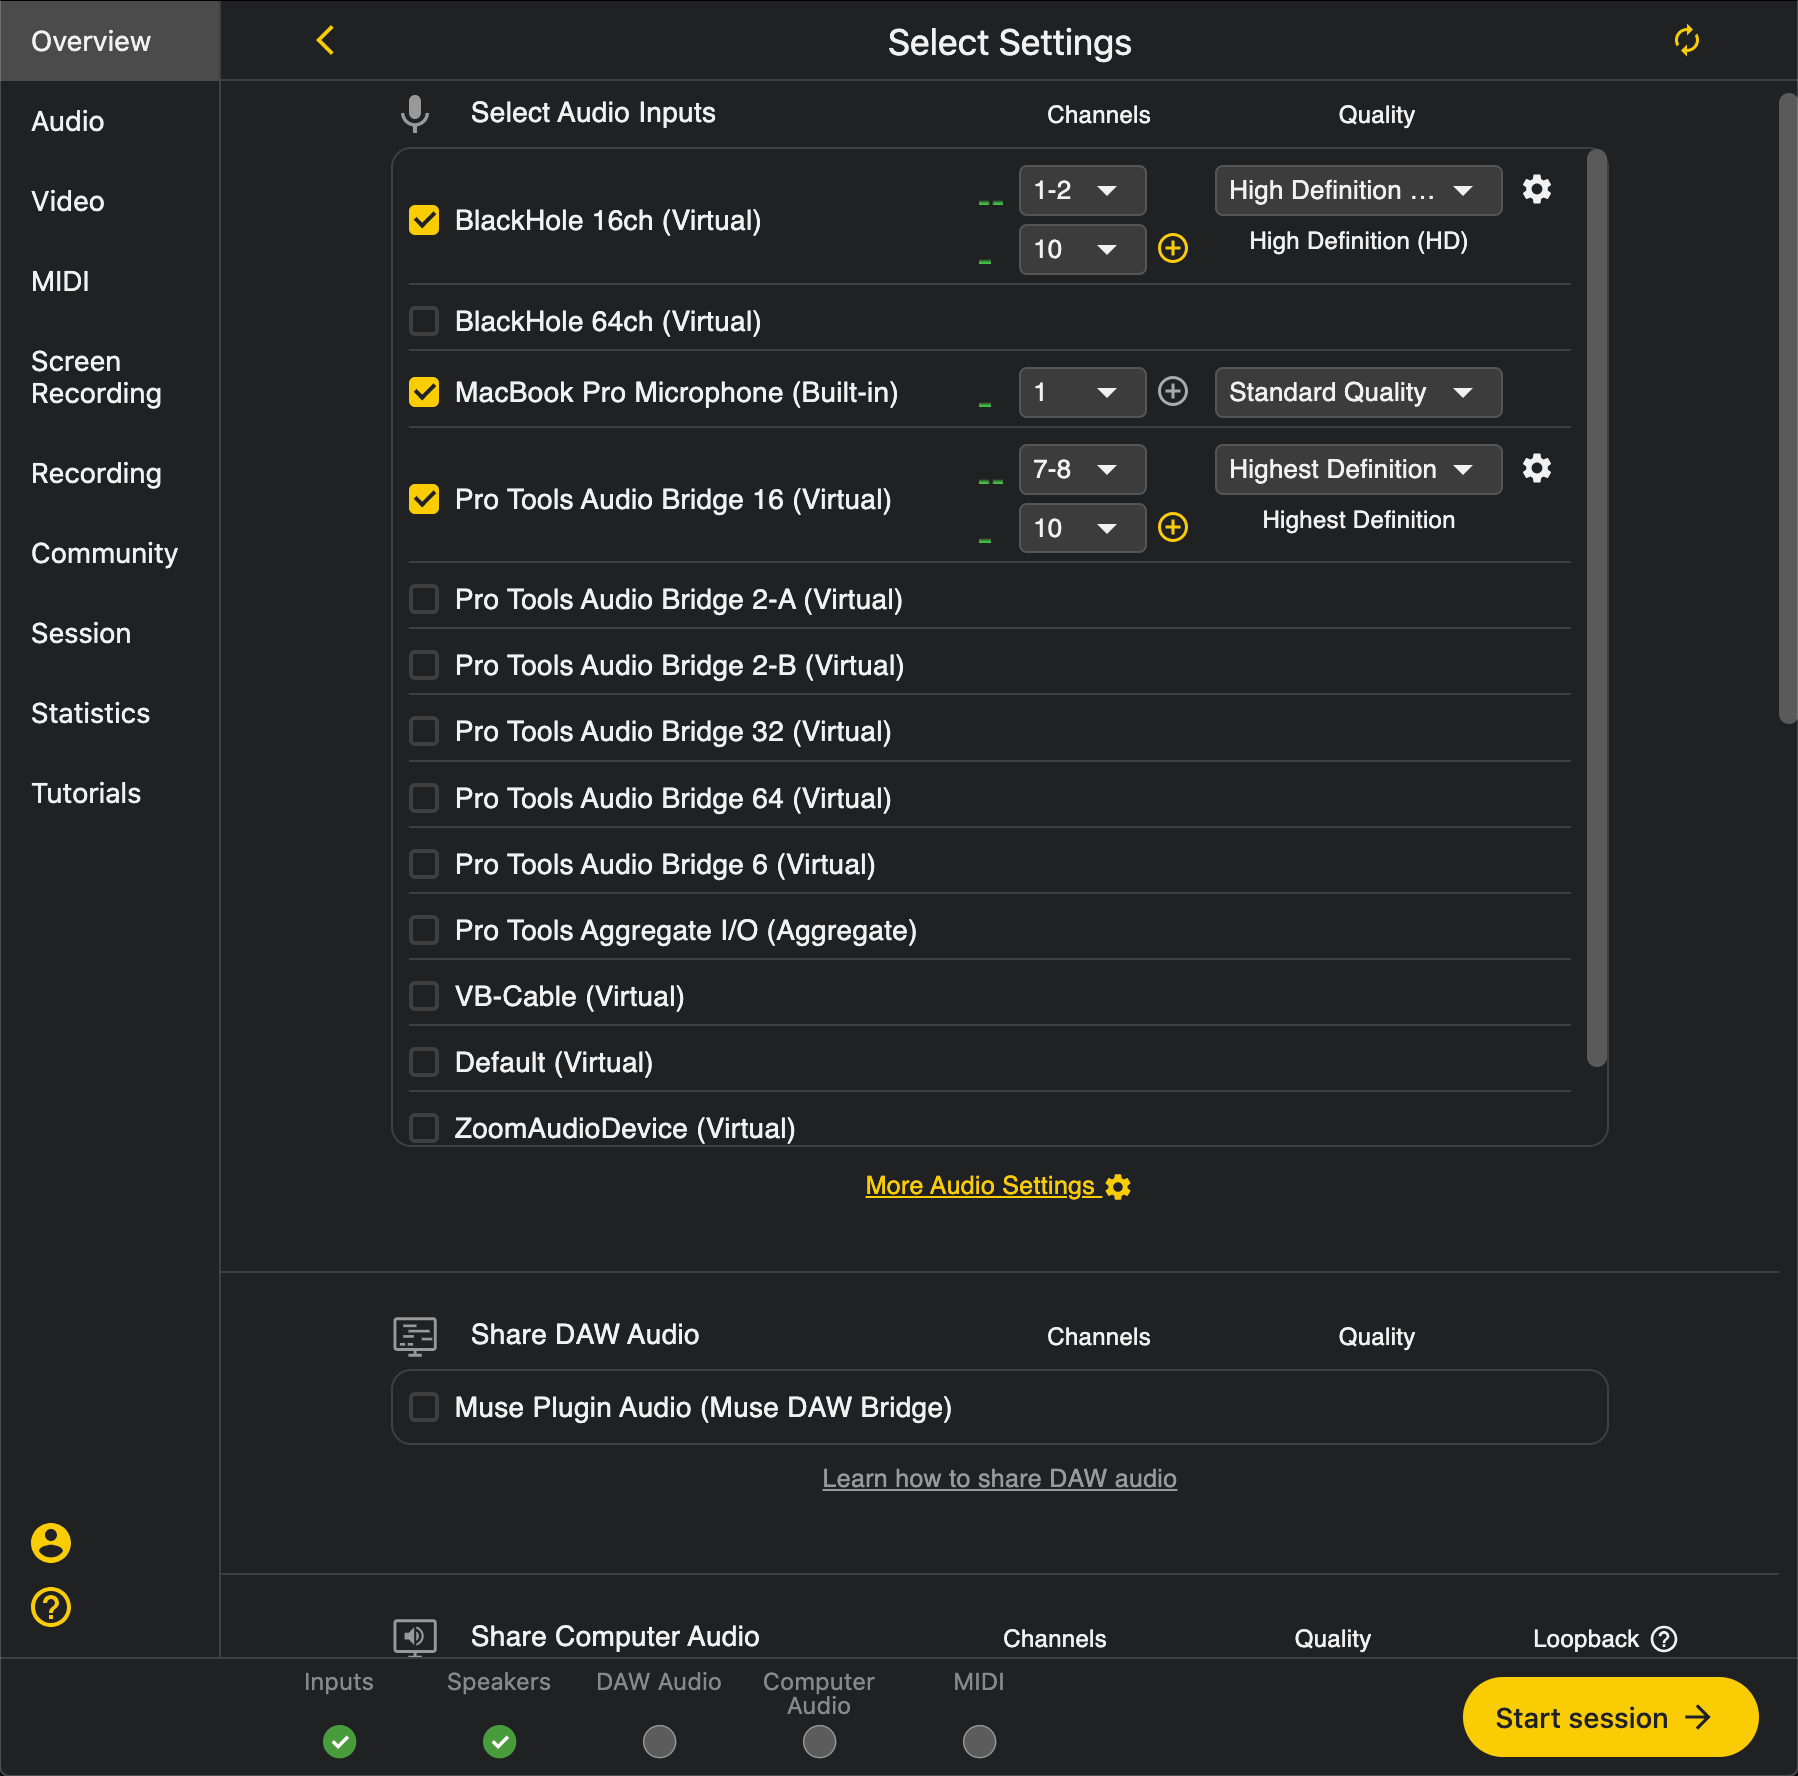This screenshot has width=1798, height=1776.
Task: Click the Loopback help icon
Action: [1664, 1639]
